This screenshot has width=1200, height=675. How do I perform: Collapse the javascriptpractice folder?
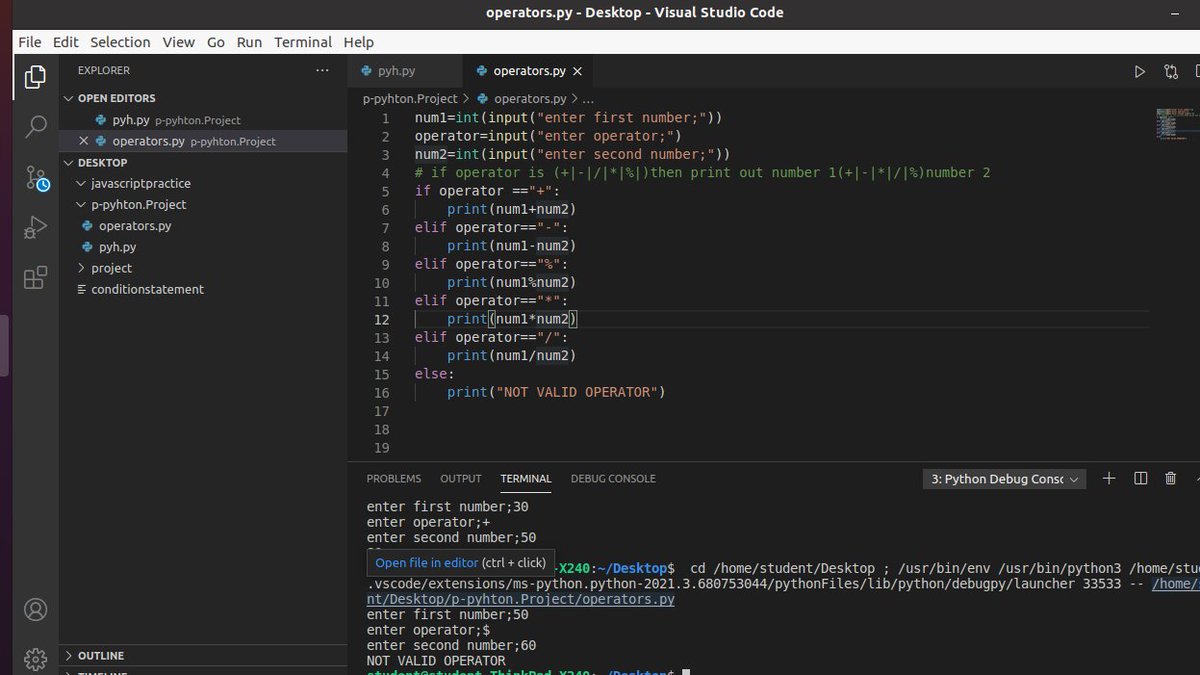(82, 184)
